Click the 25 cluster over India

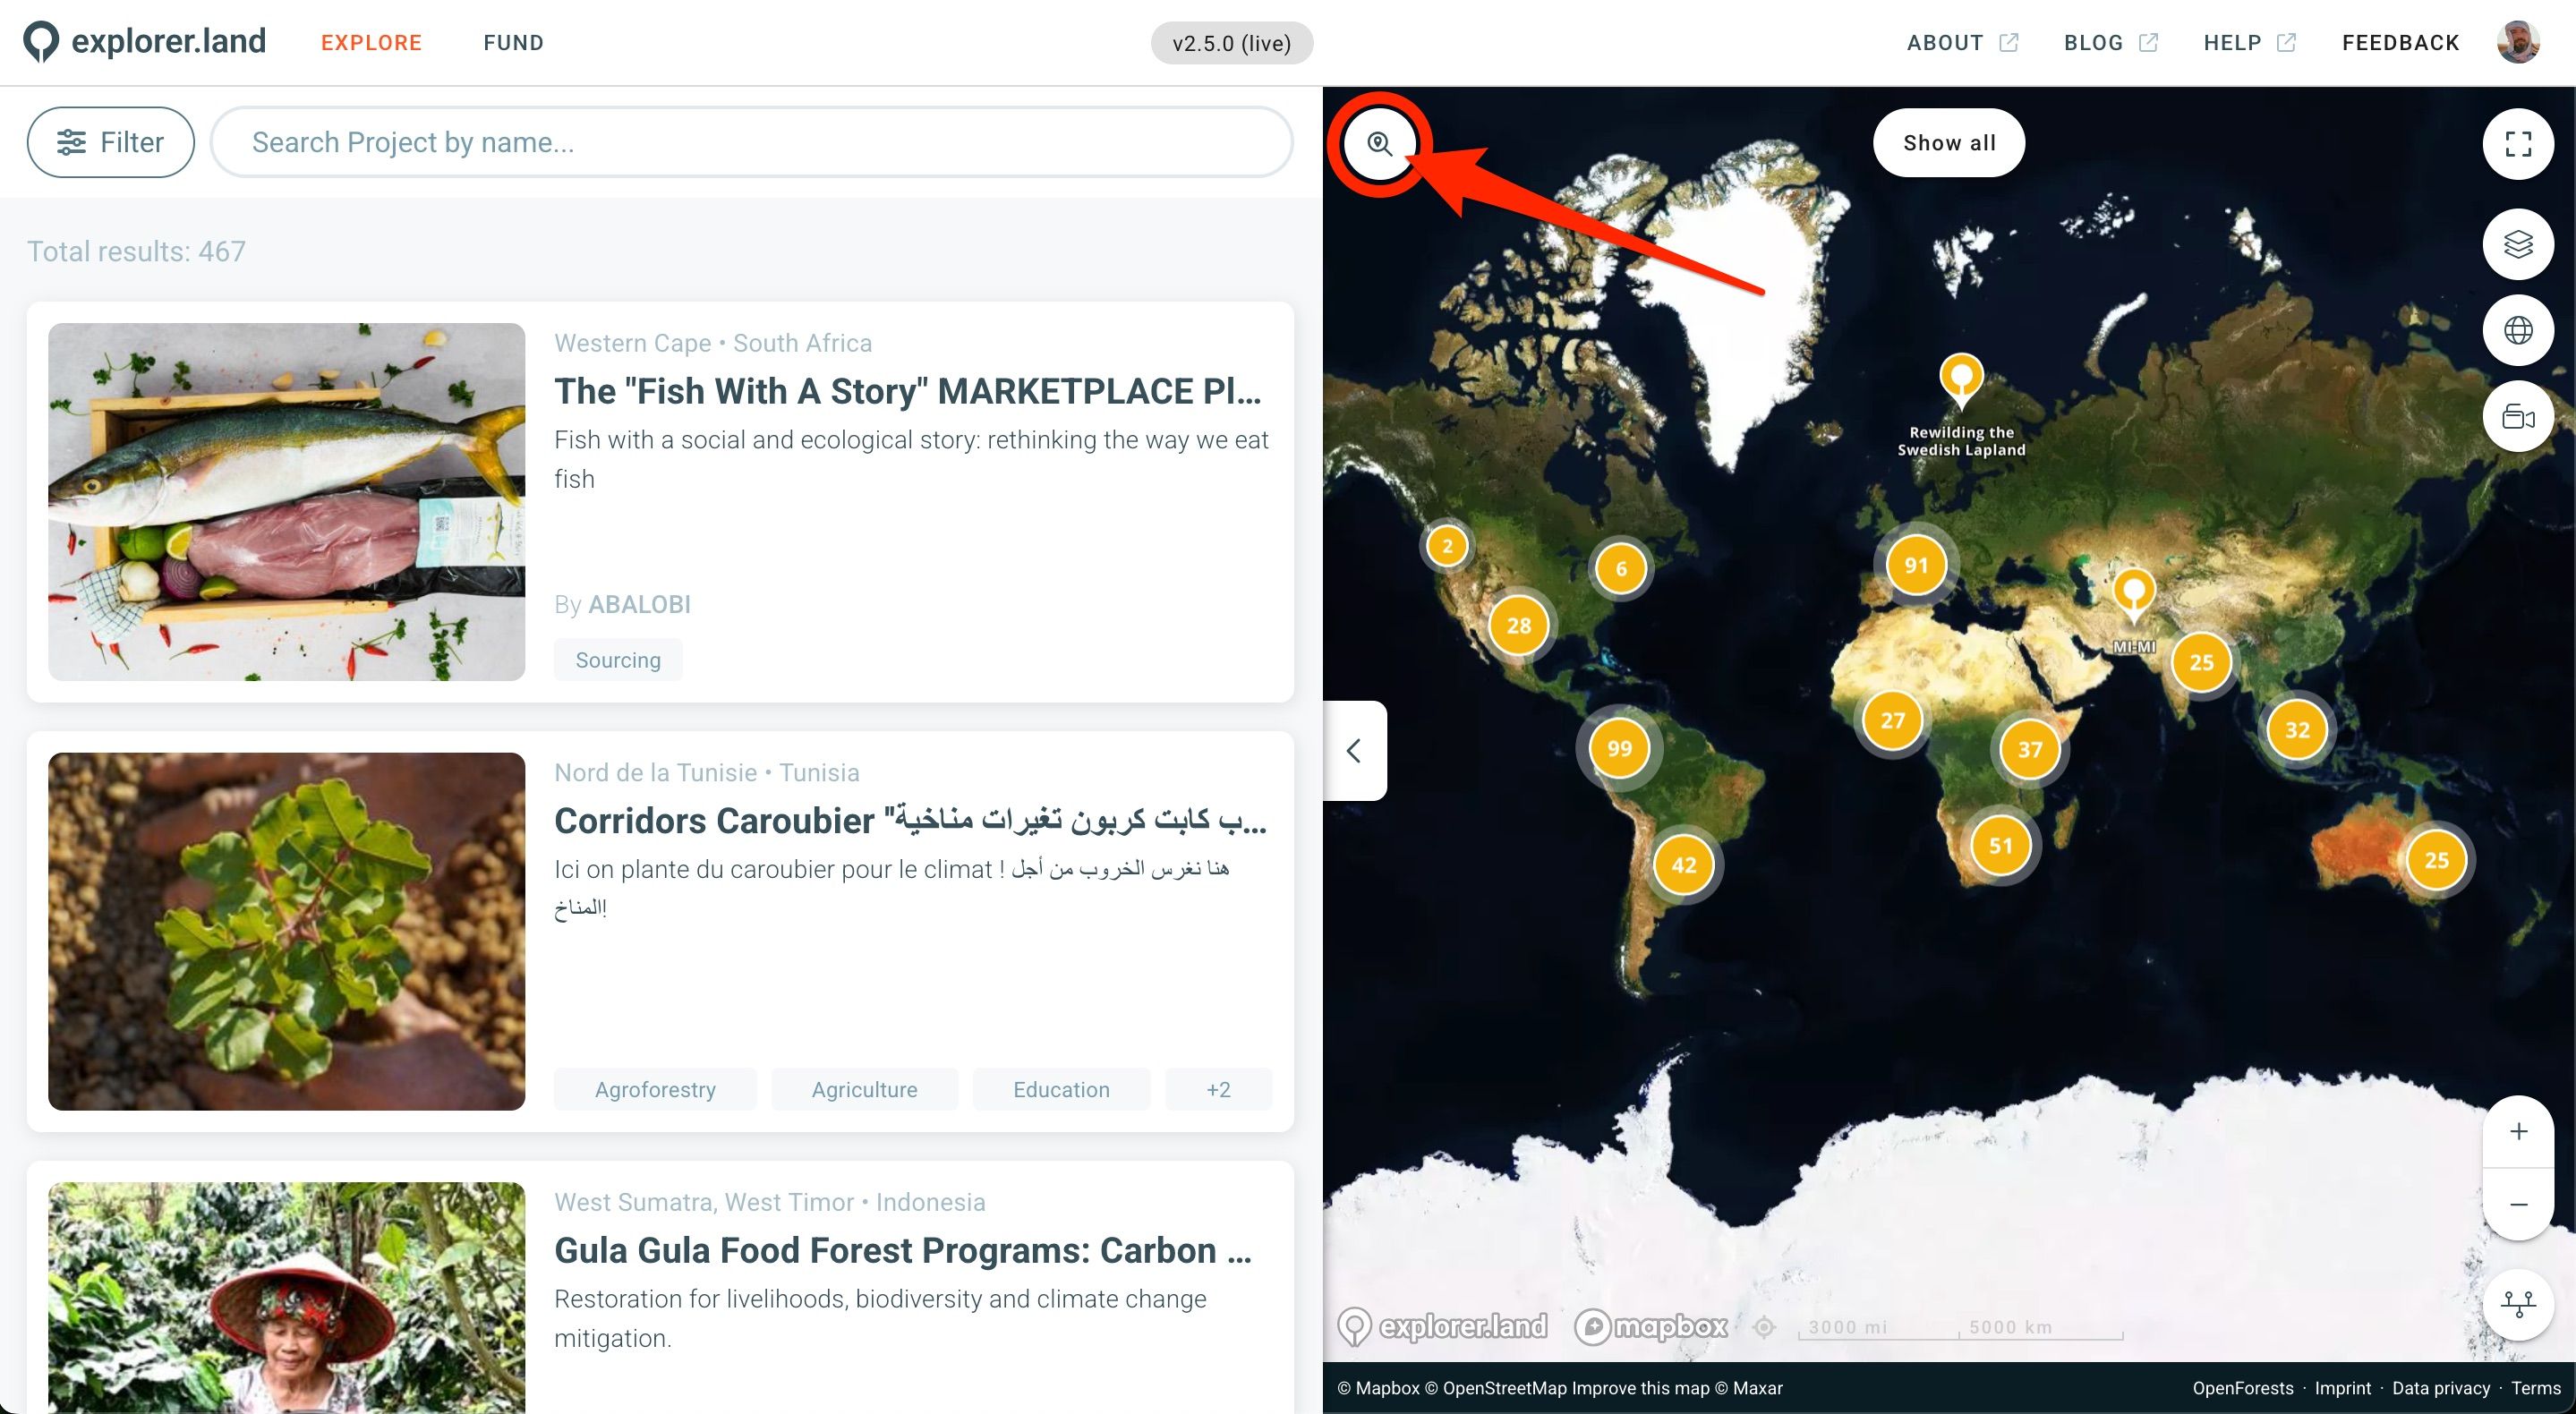[x=2202, y=662]
